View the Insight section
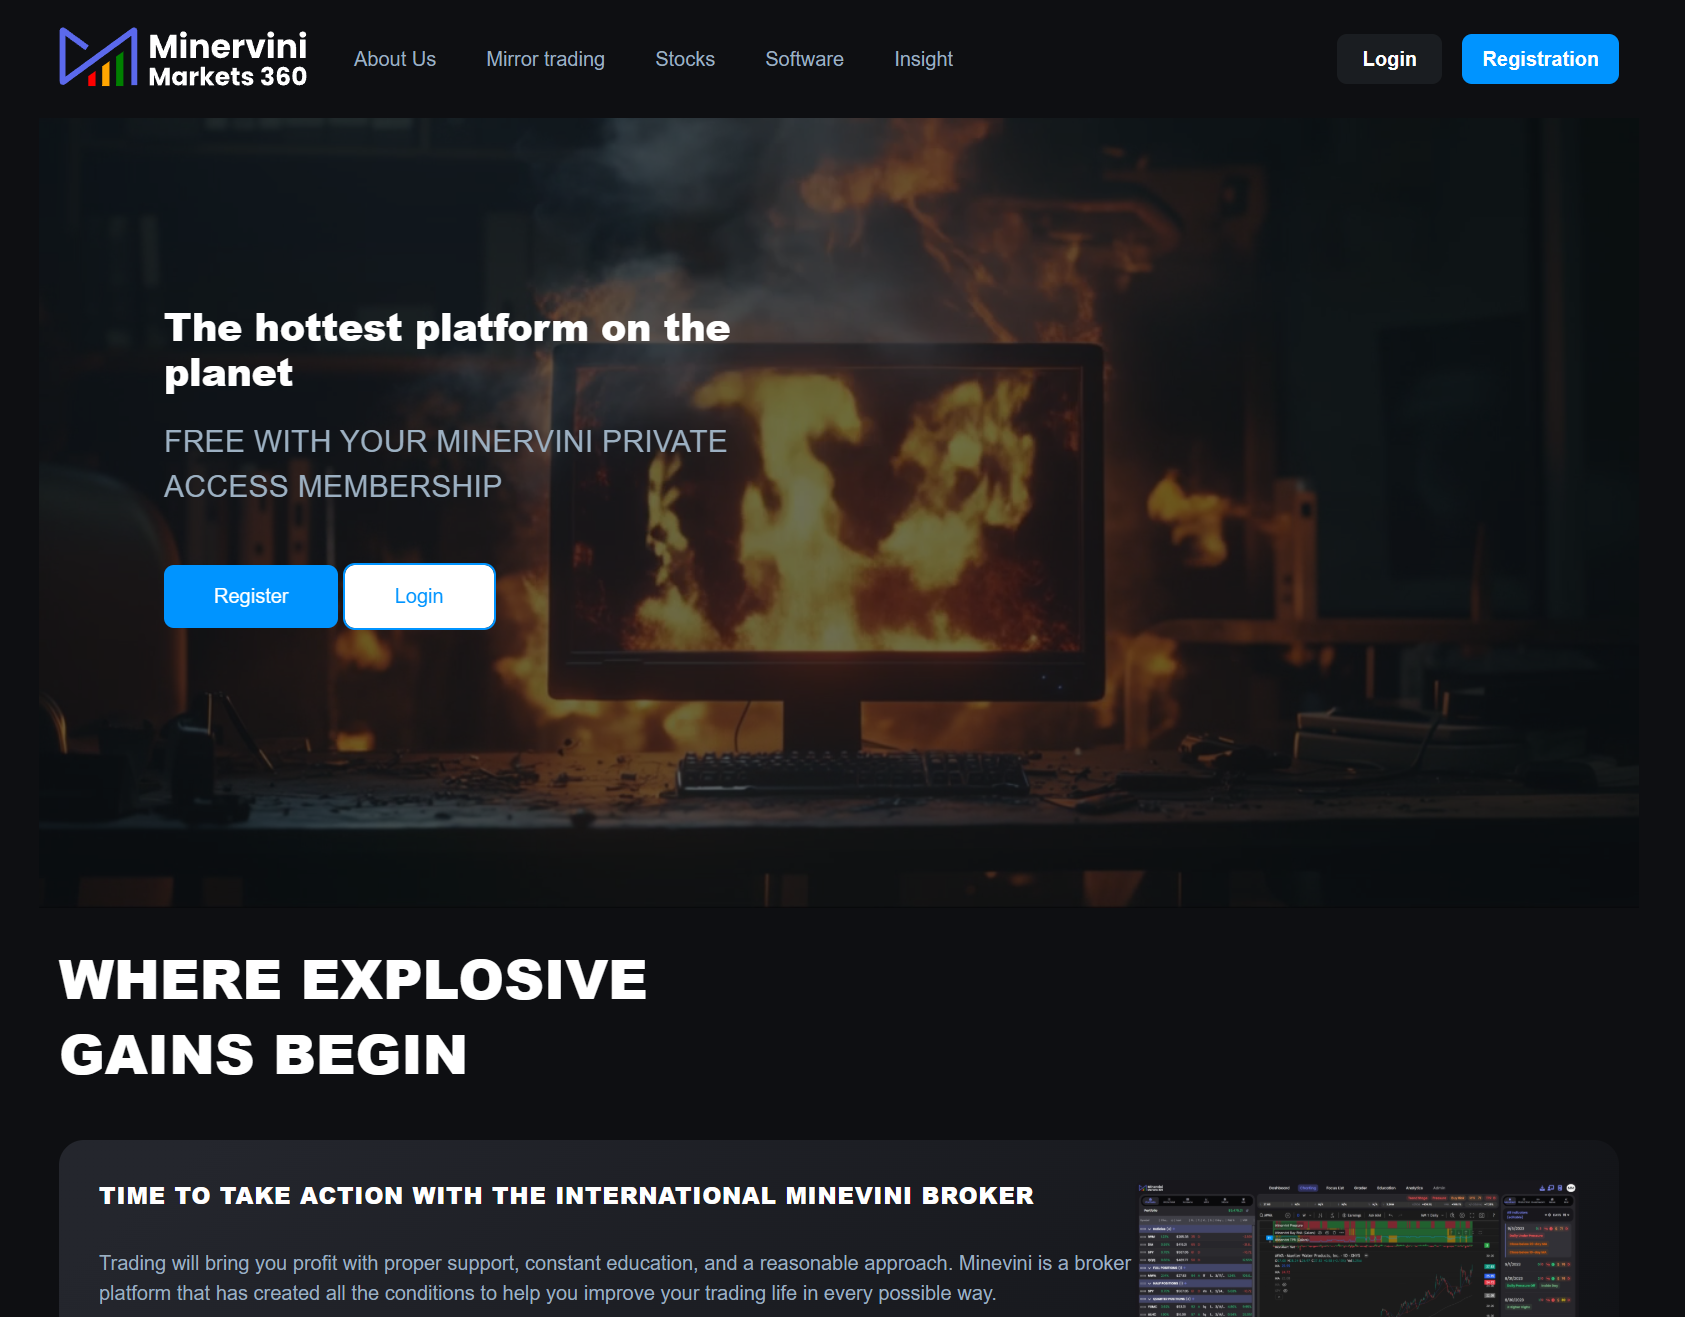 923,59
